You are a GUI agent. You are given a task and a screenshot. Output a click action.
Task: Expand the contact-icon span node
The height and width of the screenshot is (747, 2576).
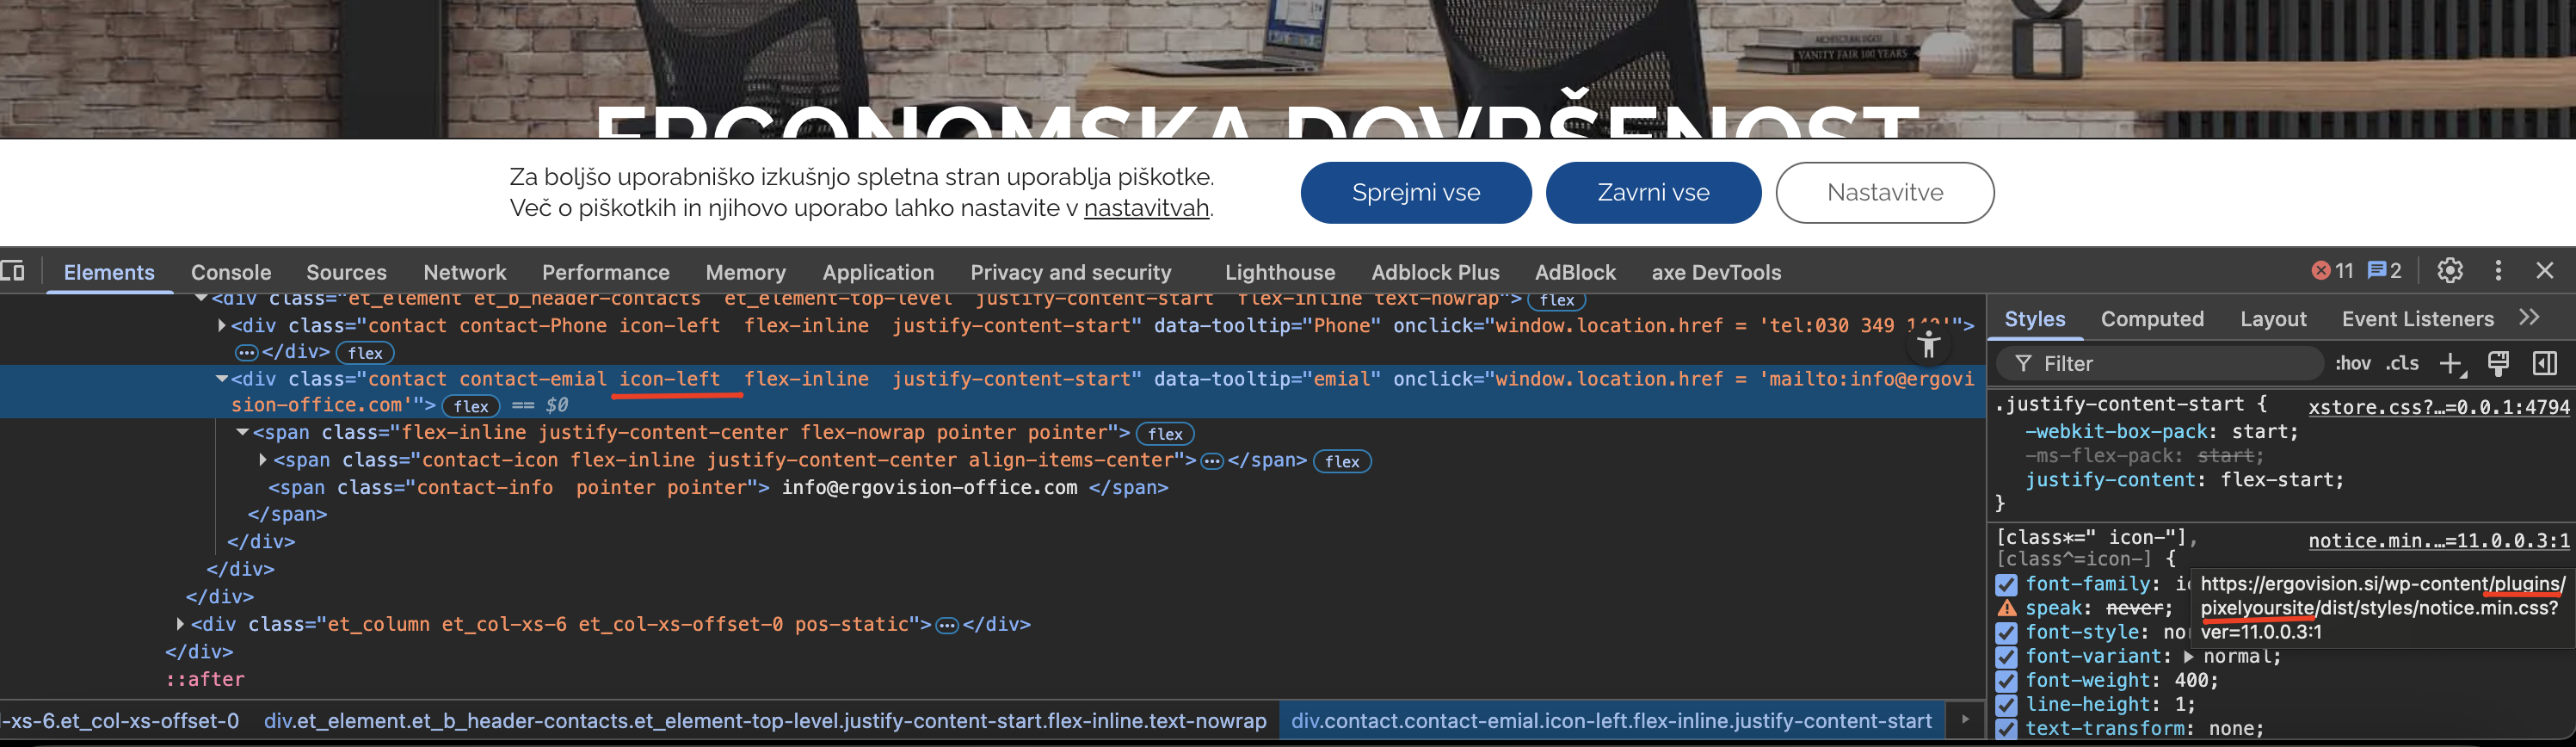point(263,460)
